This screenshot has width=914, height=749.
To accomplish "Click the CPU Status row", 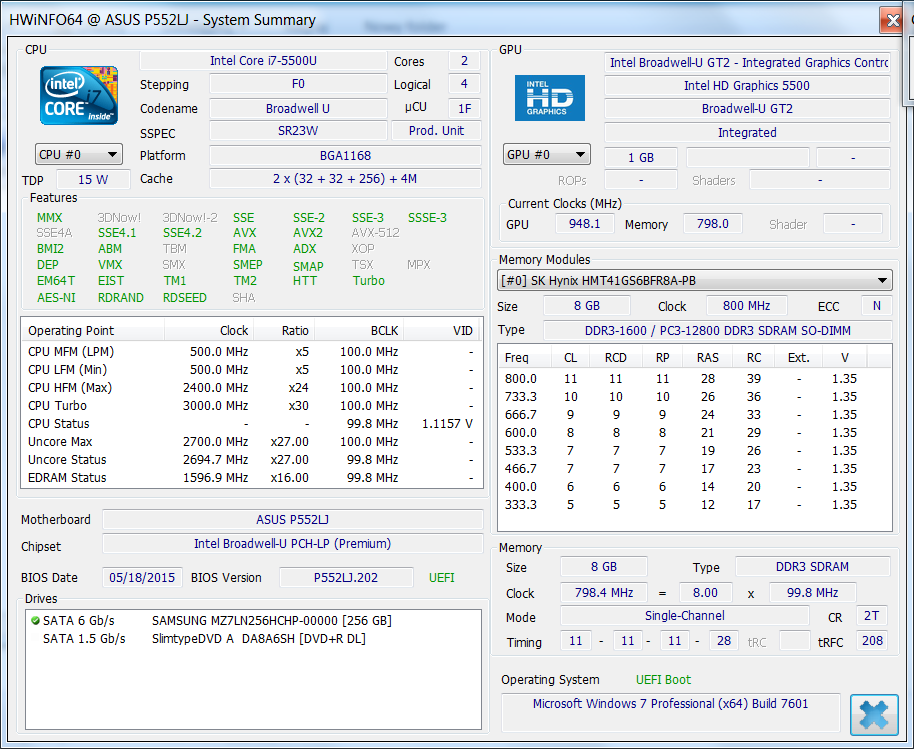I will pos(252,424).
